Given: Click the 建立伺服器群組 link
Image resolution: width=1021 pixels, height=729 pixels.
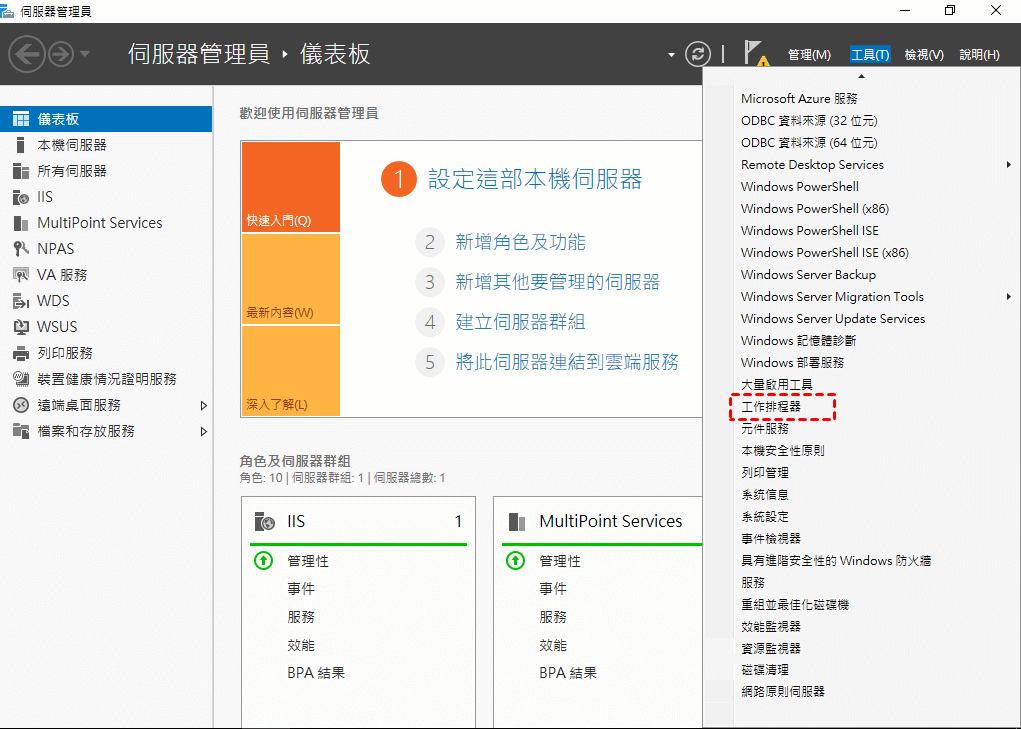Looking at the screenshot, I should (x=520, y=322).
